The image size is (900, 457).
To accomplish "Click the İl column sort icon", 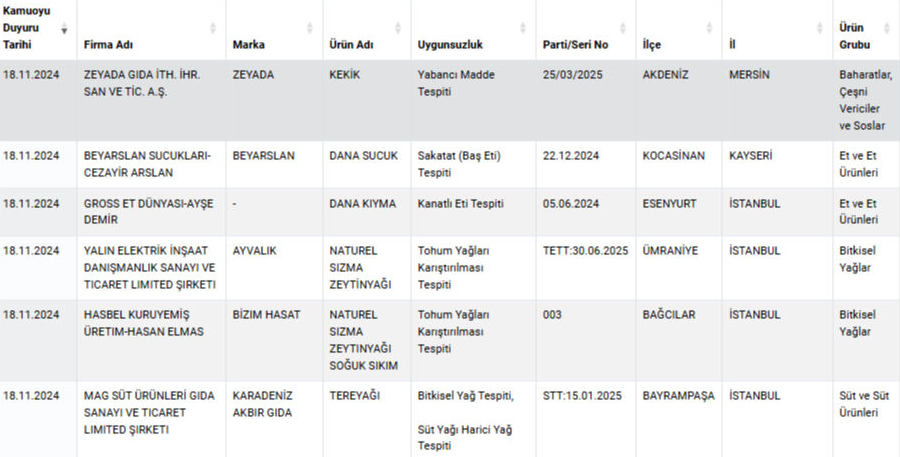I will 820,29.
